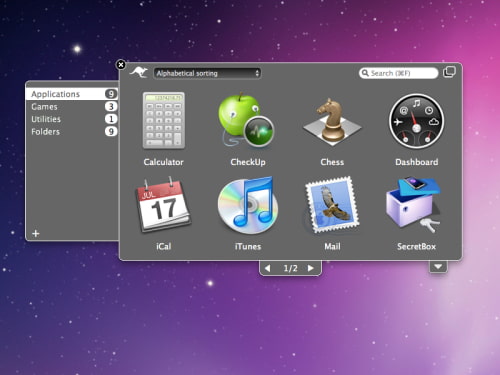Click inside the Search field

tap(398, 73)
